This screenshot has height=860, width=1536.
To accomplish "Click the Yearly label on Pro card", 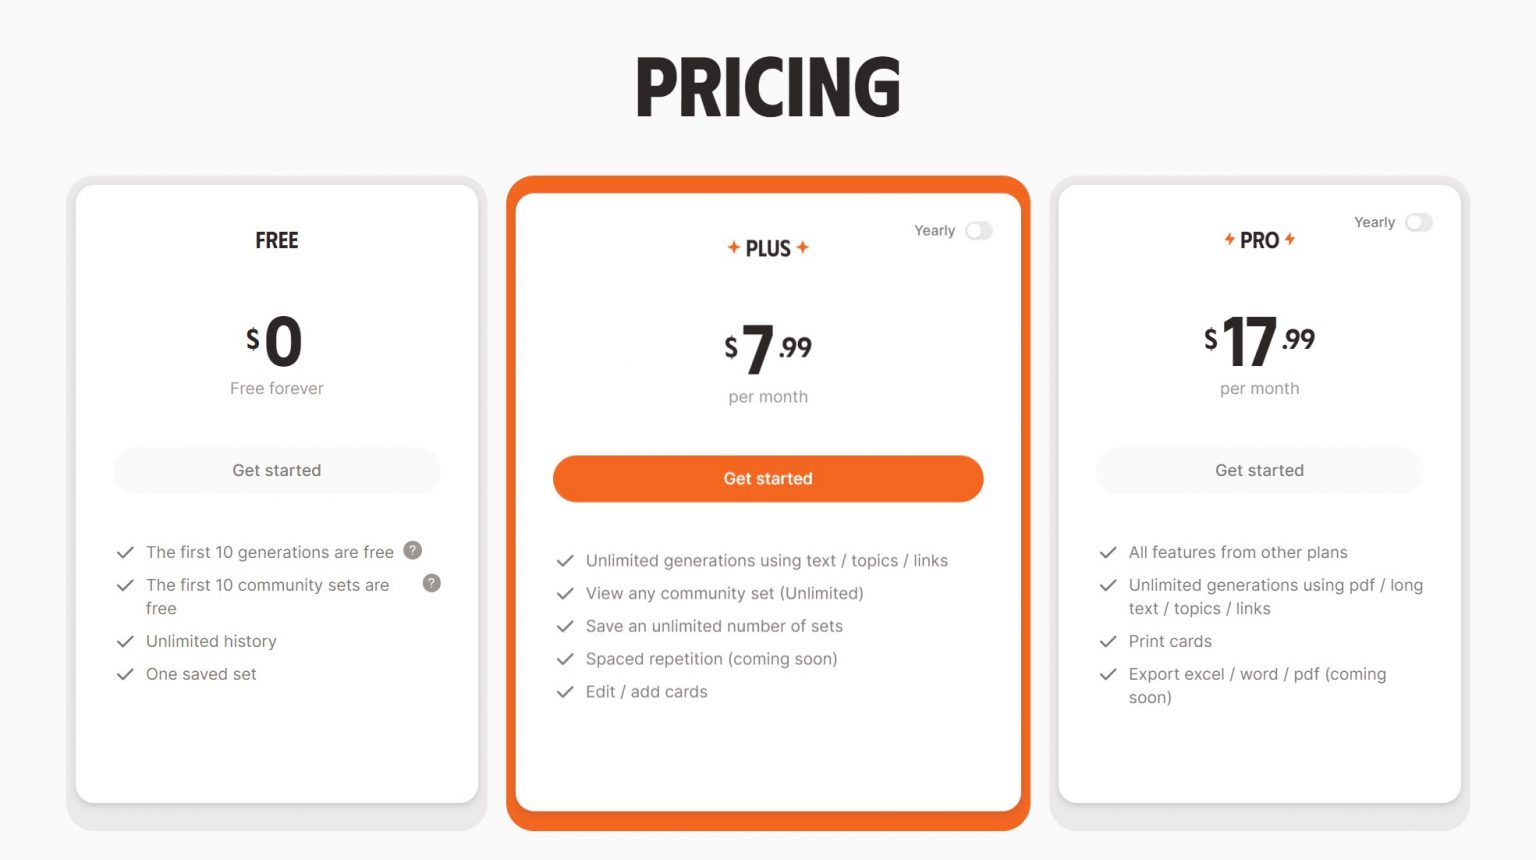I will click(1374, 223).
